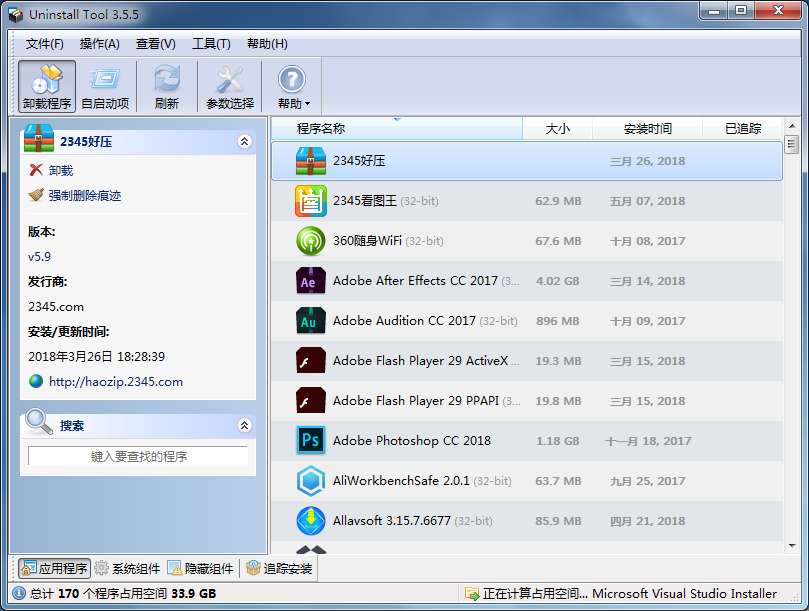Click the Uninstall Tool title bar icon
The height and width of the screenshot is (611, 809).
tap(16, 15)
